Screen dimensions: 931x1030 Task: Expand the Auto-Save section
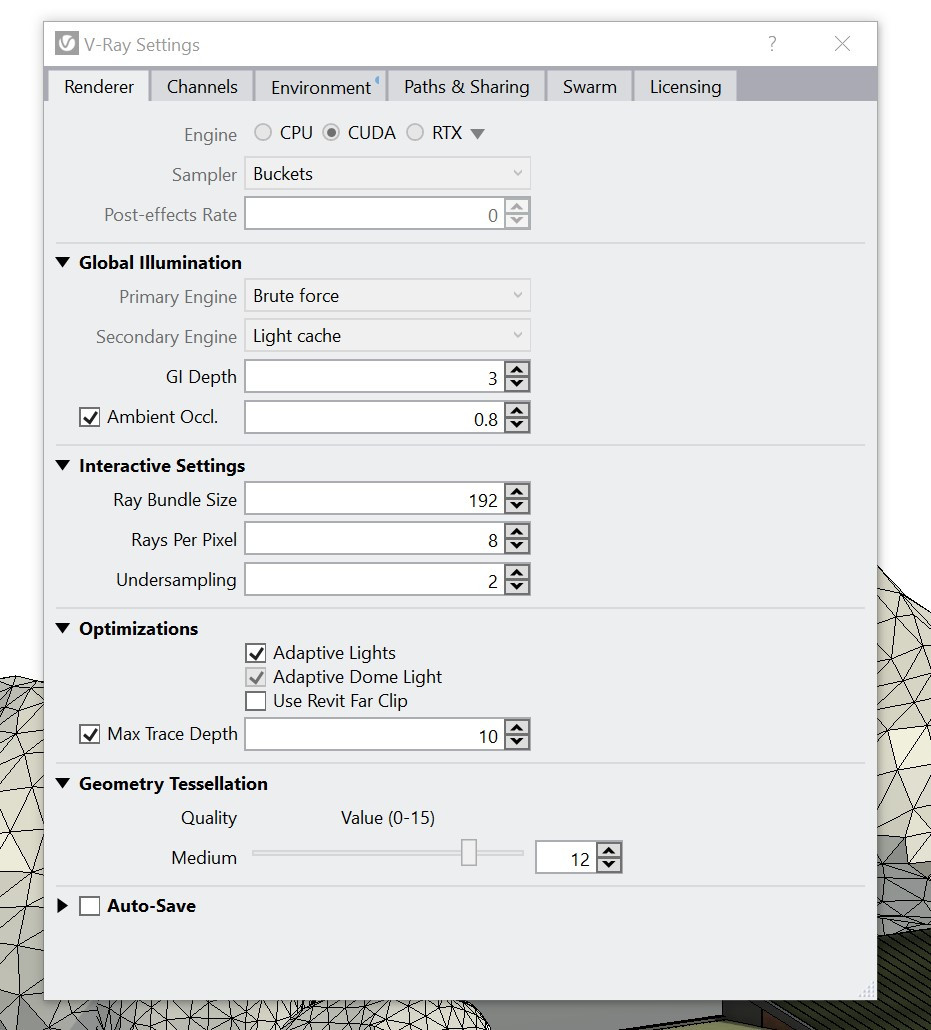(x=62, y=906)
